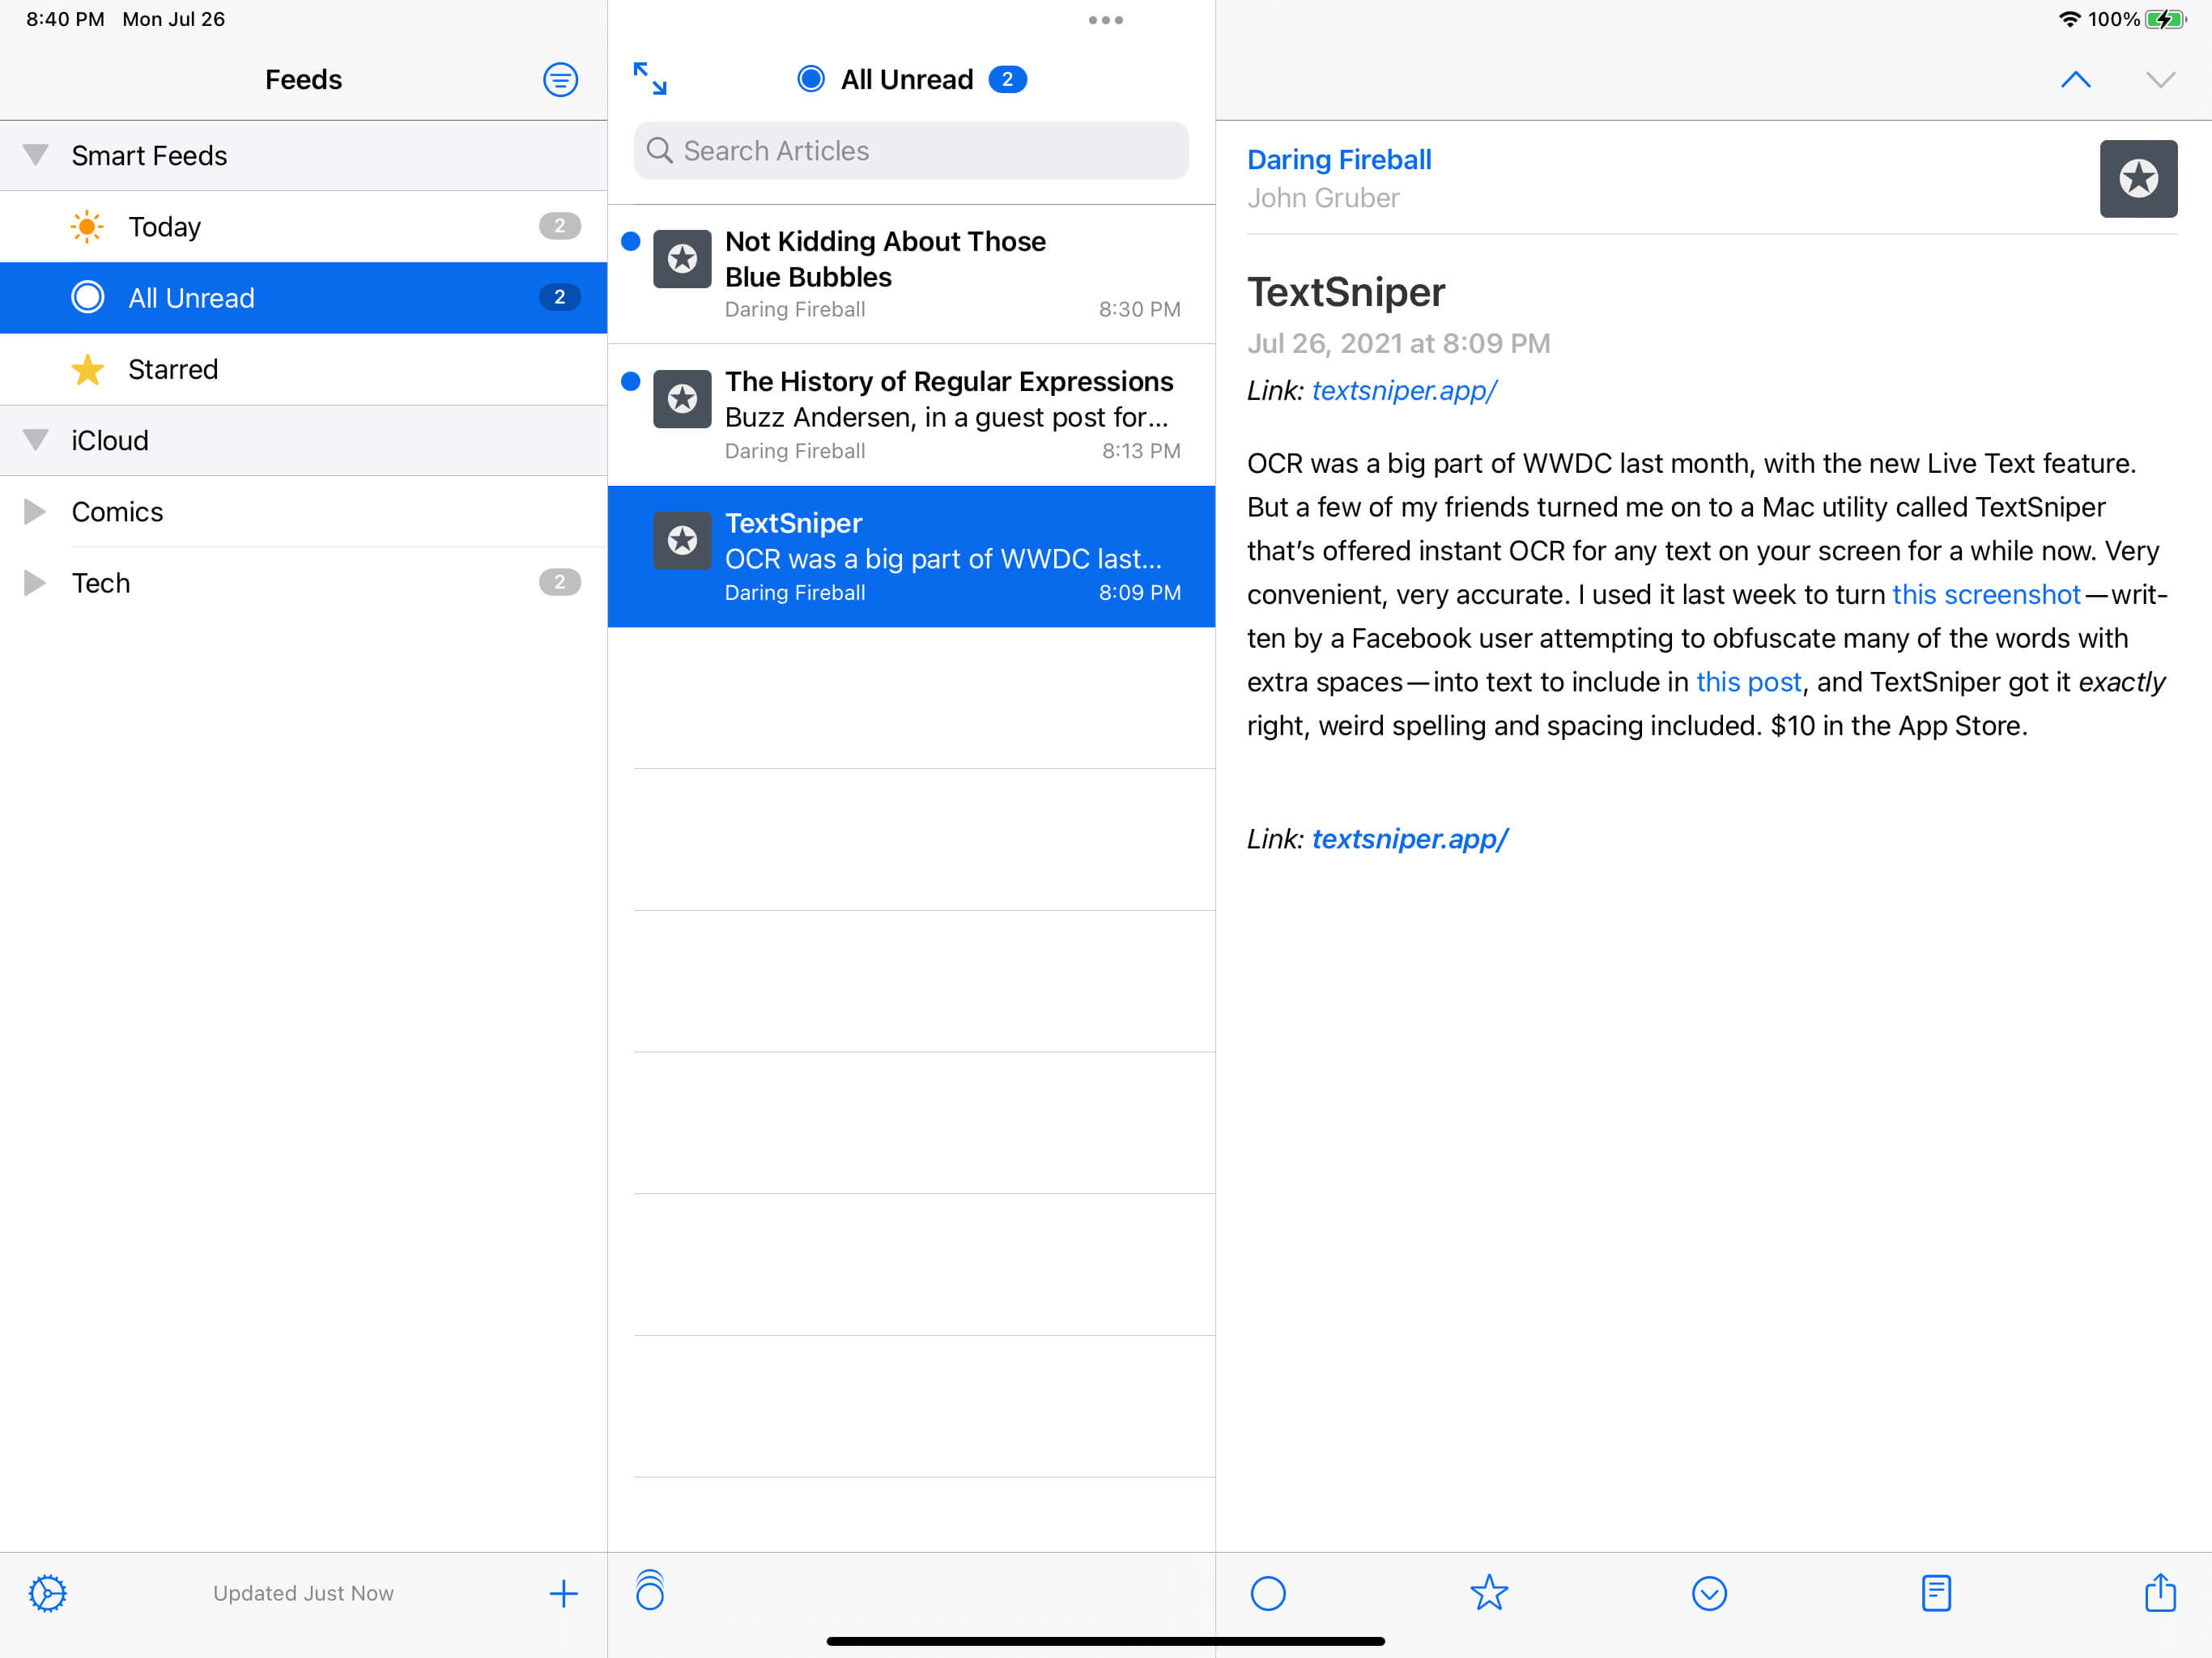This screenshot has height=1658, width=2212.
Task: Expand the Comics folder
Action: click(x=34, y=512)
